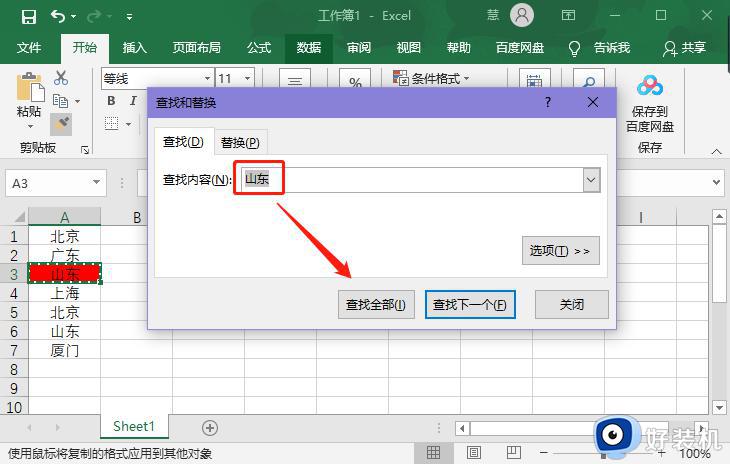730x464 pixels.
Task: Select row 7 header
Action: click(x=14, y=350)
